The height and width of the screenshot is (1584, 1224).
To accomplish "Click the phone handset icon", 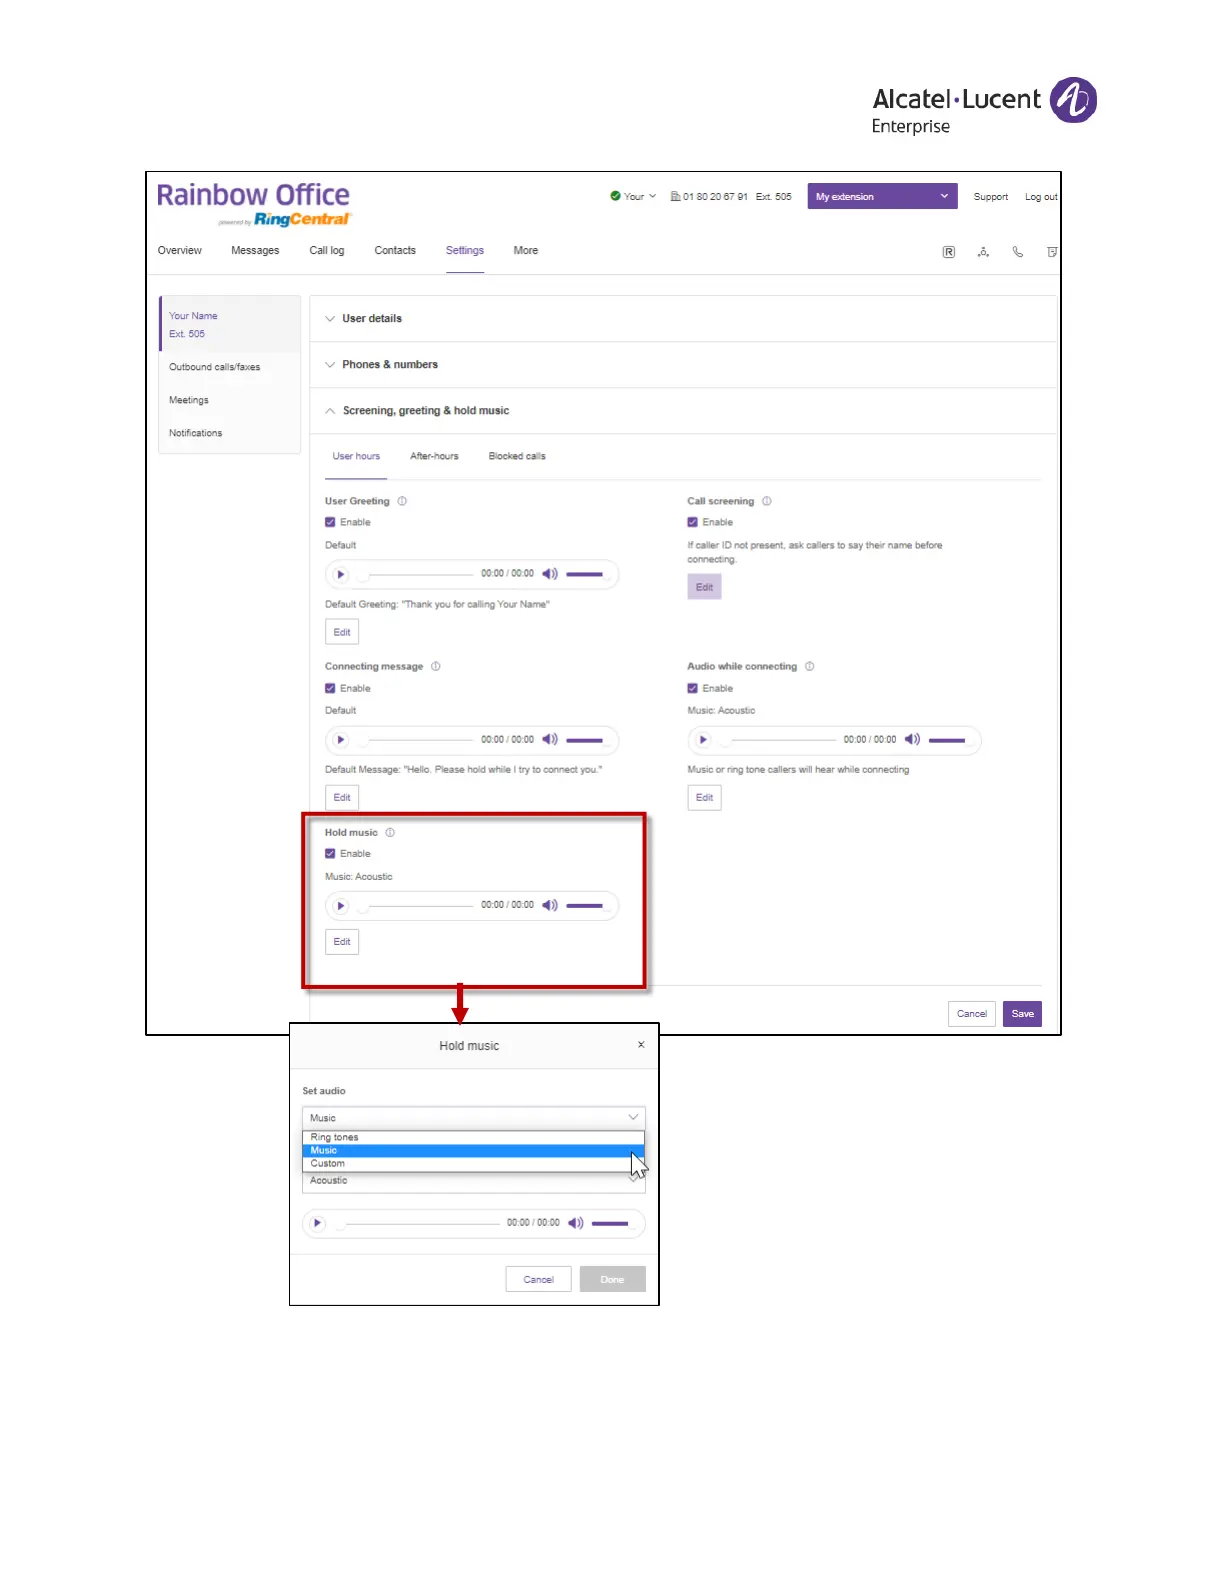I will click(x=1018, y=252).
